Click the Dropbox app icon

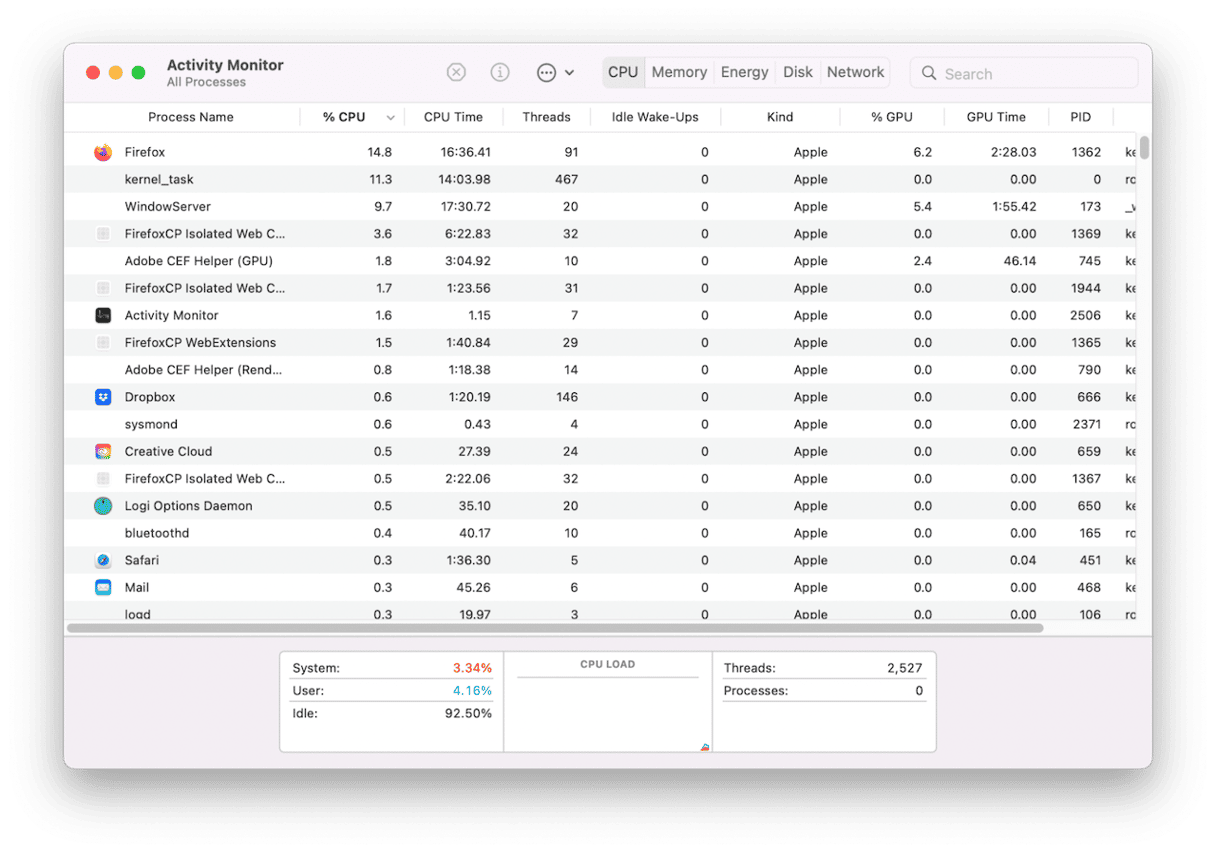click(x=103, y=397)
